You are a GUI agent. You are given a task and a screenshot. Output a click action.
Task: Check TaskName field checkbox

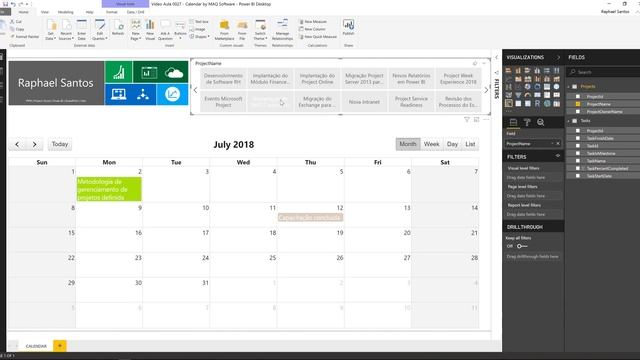[578, 161]
